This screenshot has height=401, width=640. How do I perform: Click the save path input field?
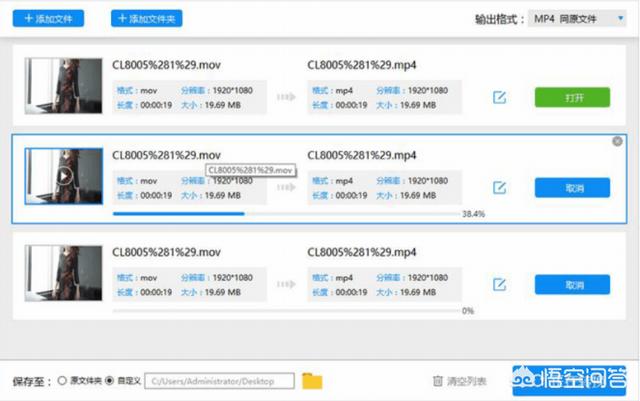(x=219, y=381)
